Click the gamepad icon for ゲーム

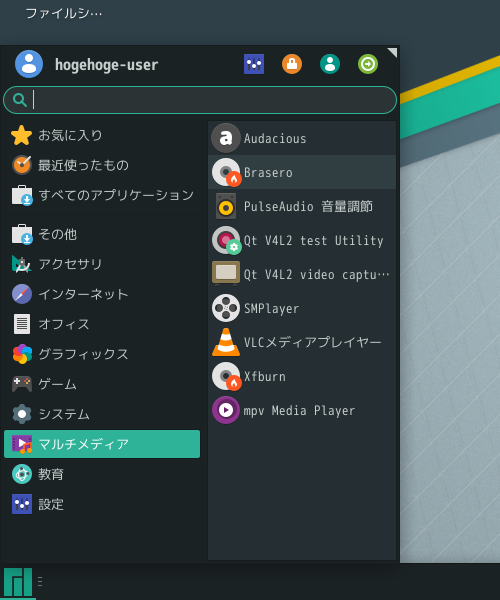[x=22, y=384]
